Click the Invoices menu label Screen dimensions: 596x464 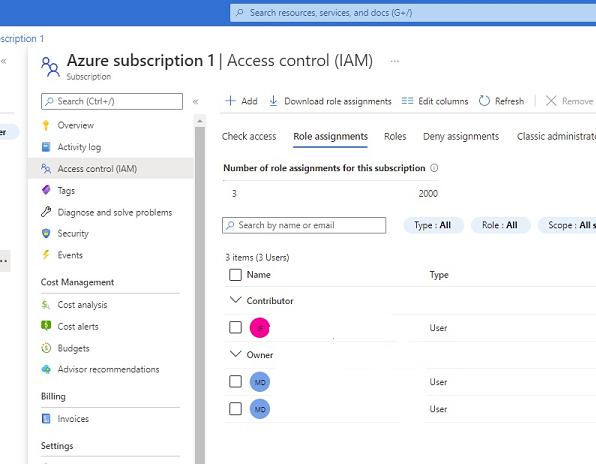click(x=73, y=419)
